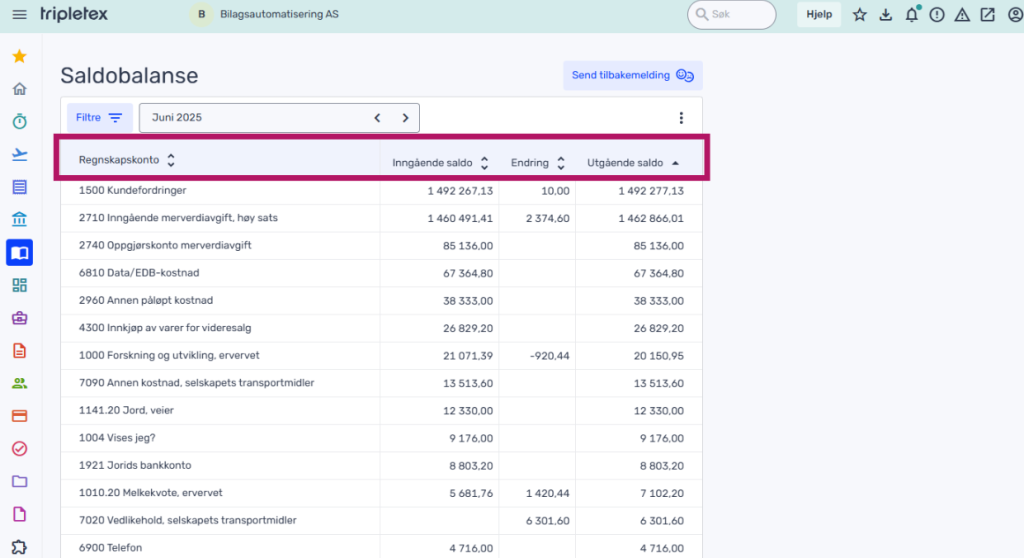Click the Inngående saldo value 85 136,00

click(468, 246)
